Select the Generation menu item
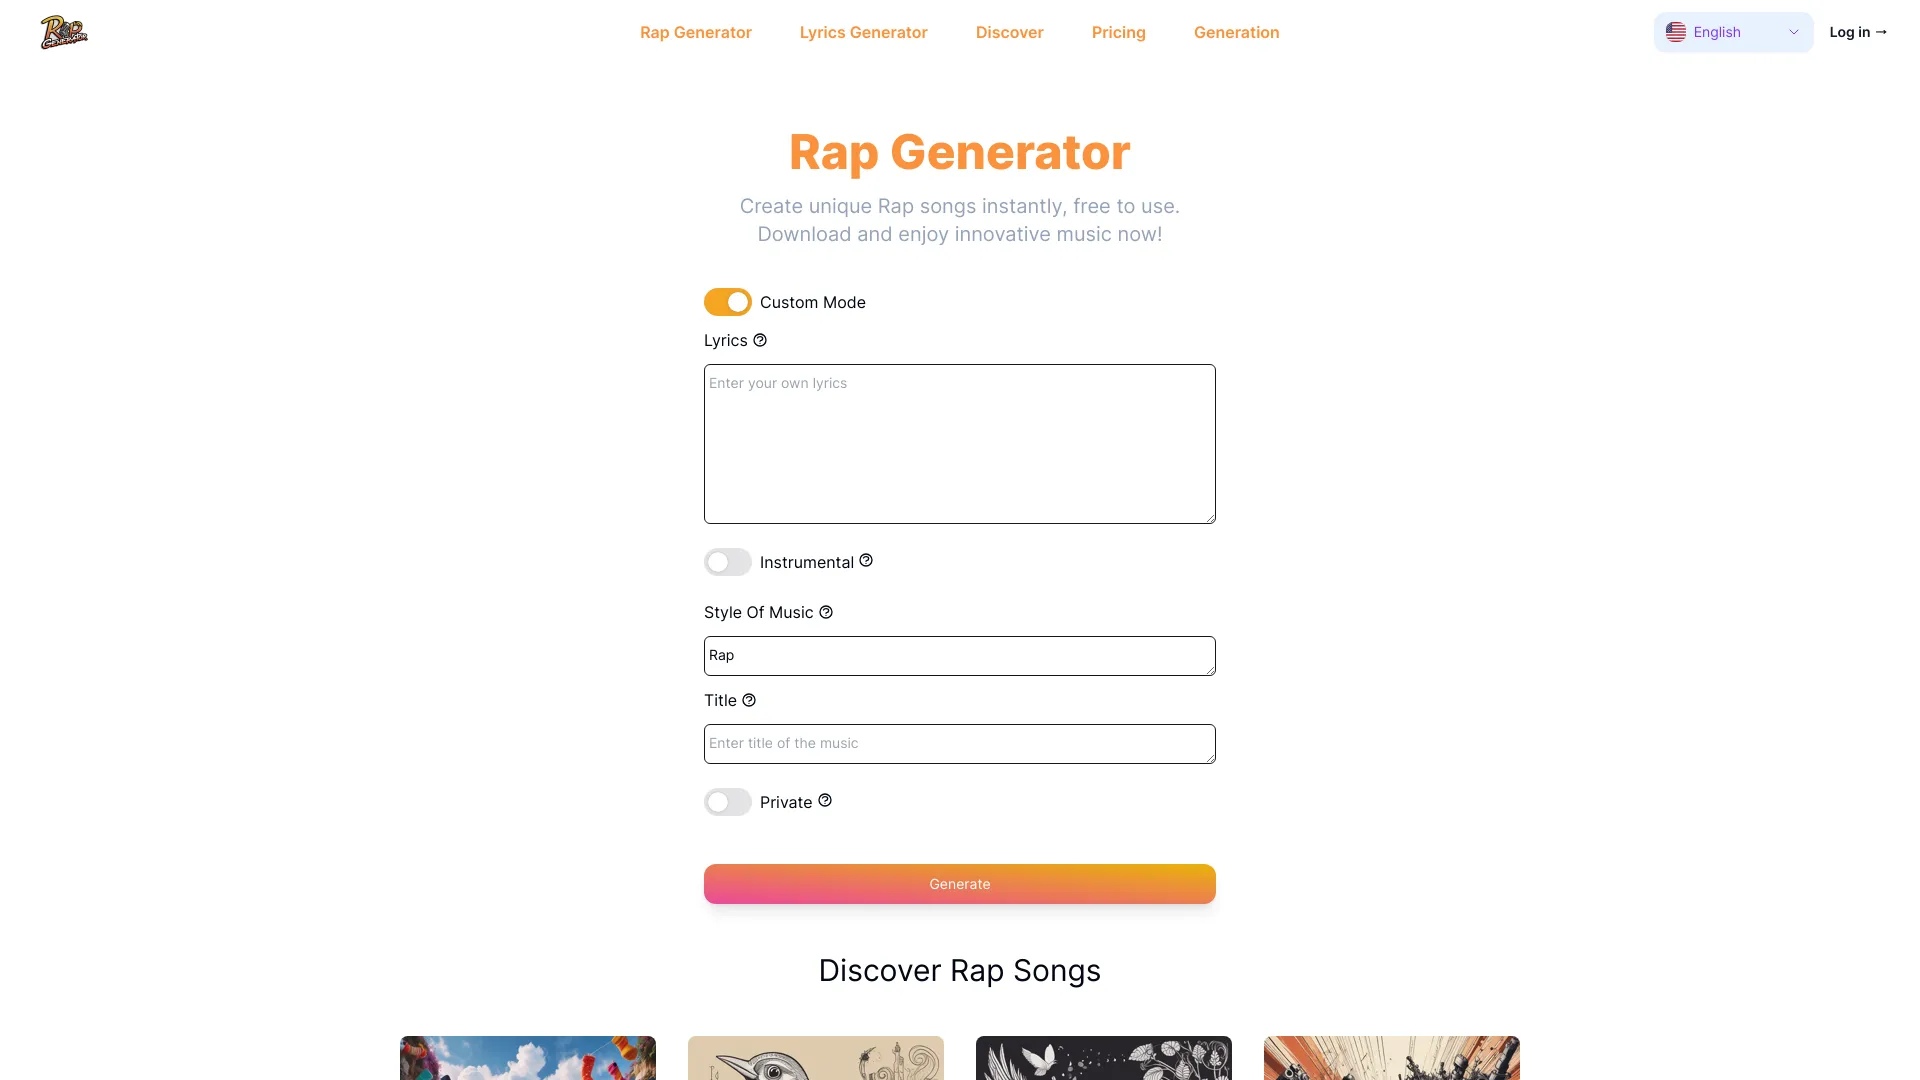 coord(1237,32)
